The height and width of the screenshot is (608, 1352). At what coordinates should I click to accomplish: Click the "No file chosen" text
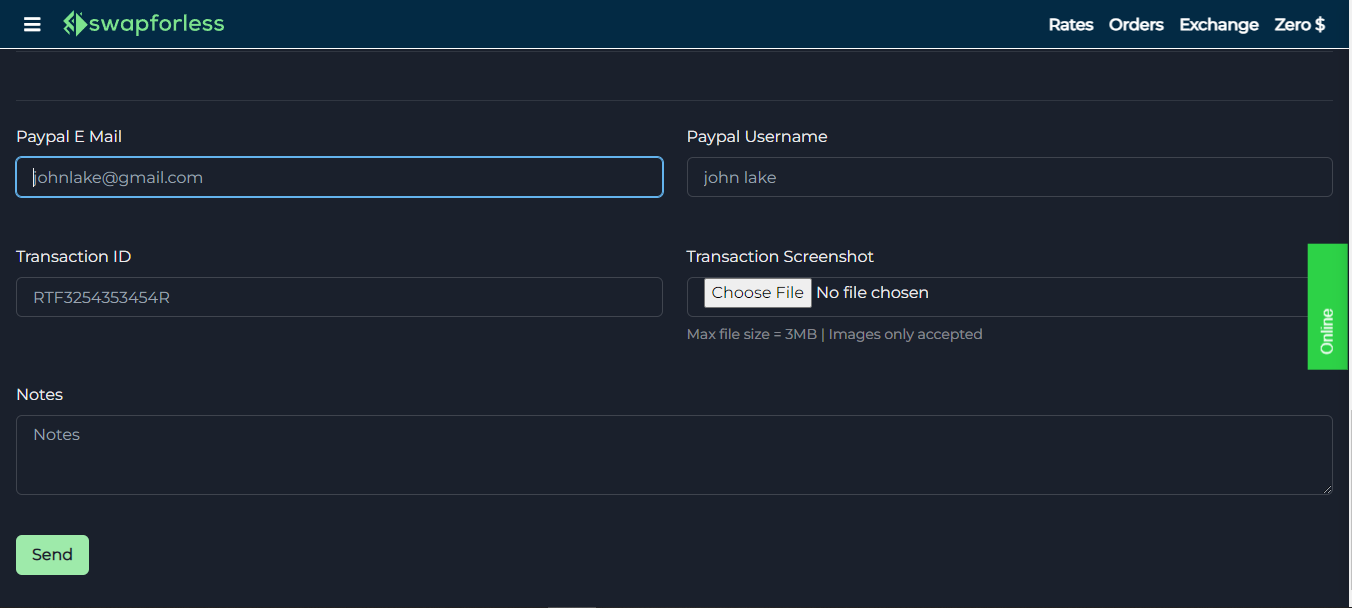[872, 293]
